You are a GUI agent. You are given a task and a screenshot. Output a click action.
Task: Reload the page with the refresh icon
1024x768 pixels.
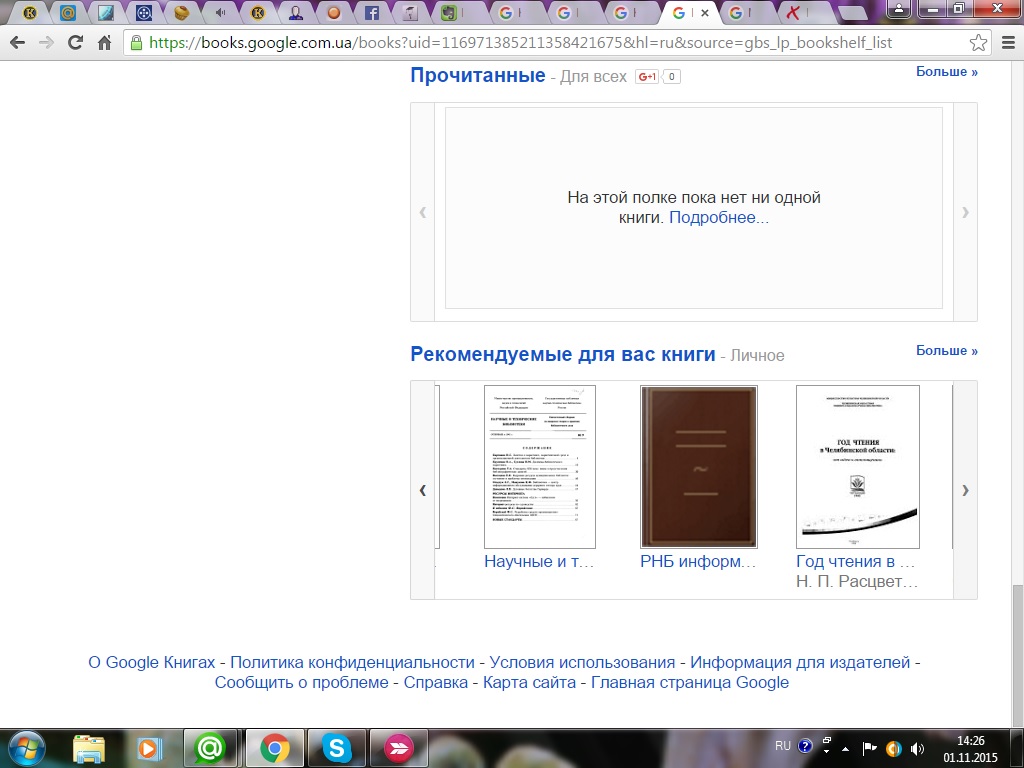tap(76, 43)
